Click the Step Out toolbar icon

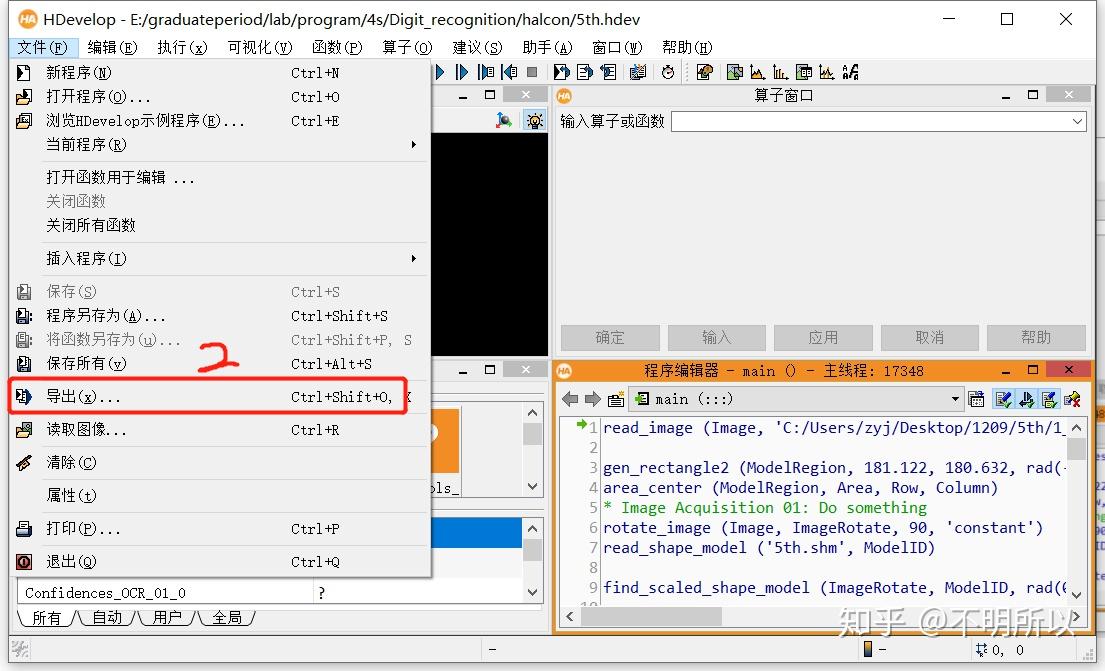tap(509, 72)
